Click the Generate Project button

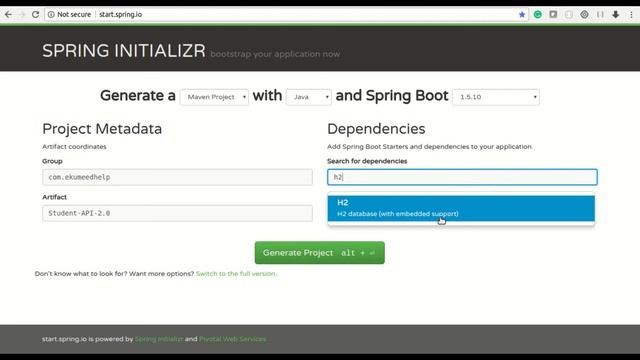point(320,253)
